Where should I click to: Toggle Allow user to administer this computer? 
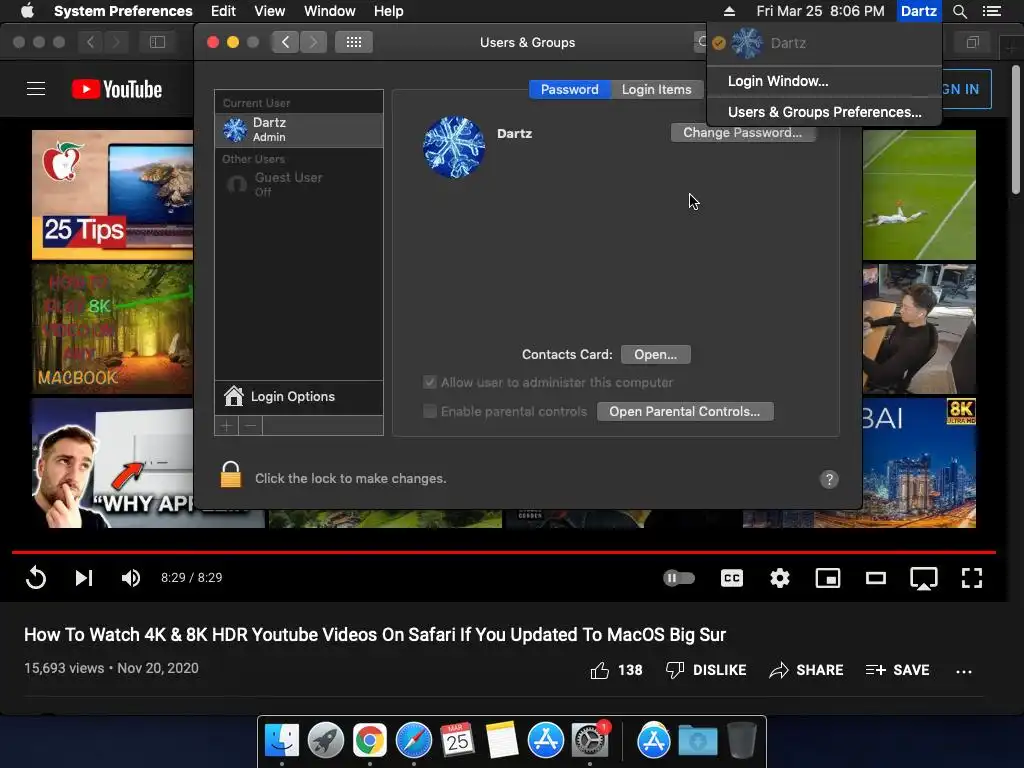(430, 382)
